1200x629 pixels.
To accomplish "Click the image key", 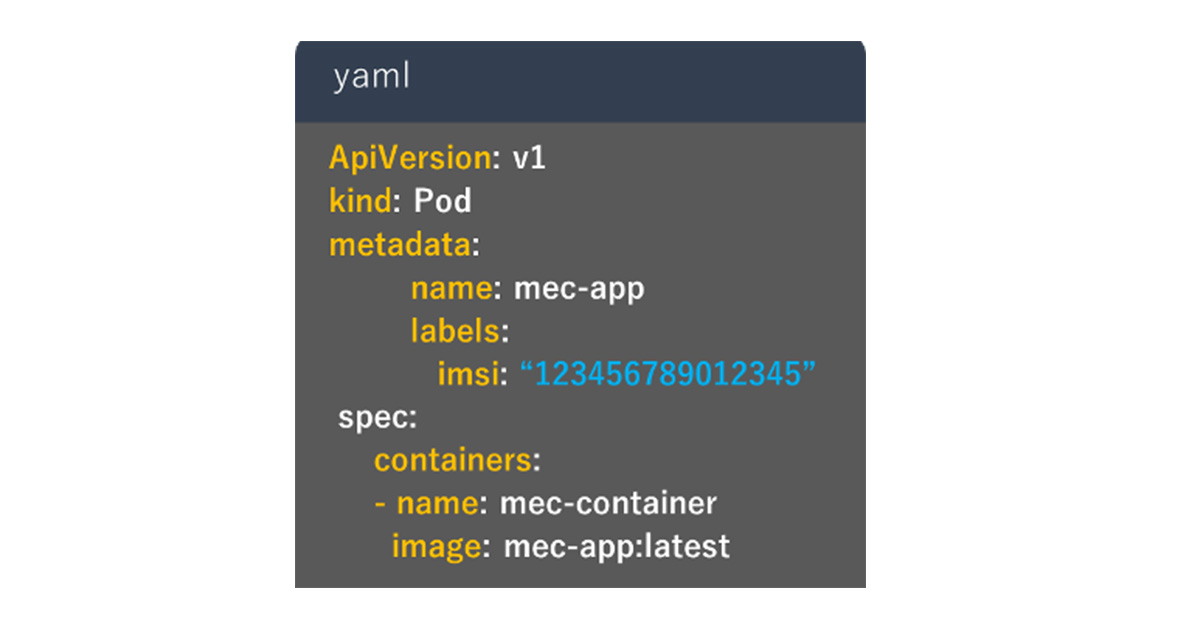I will (435, 547).
